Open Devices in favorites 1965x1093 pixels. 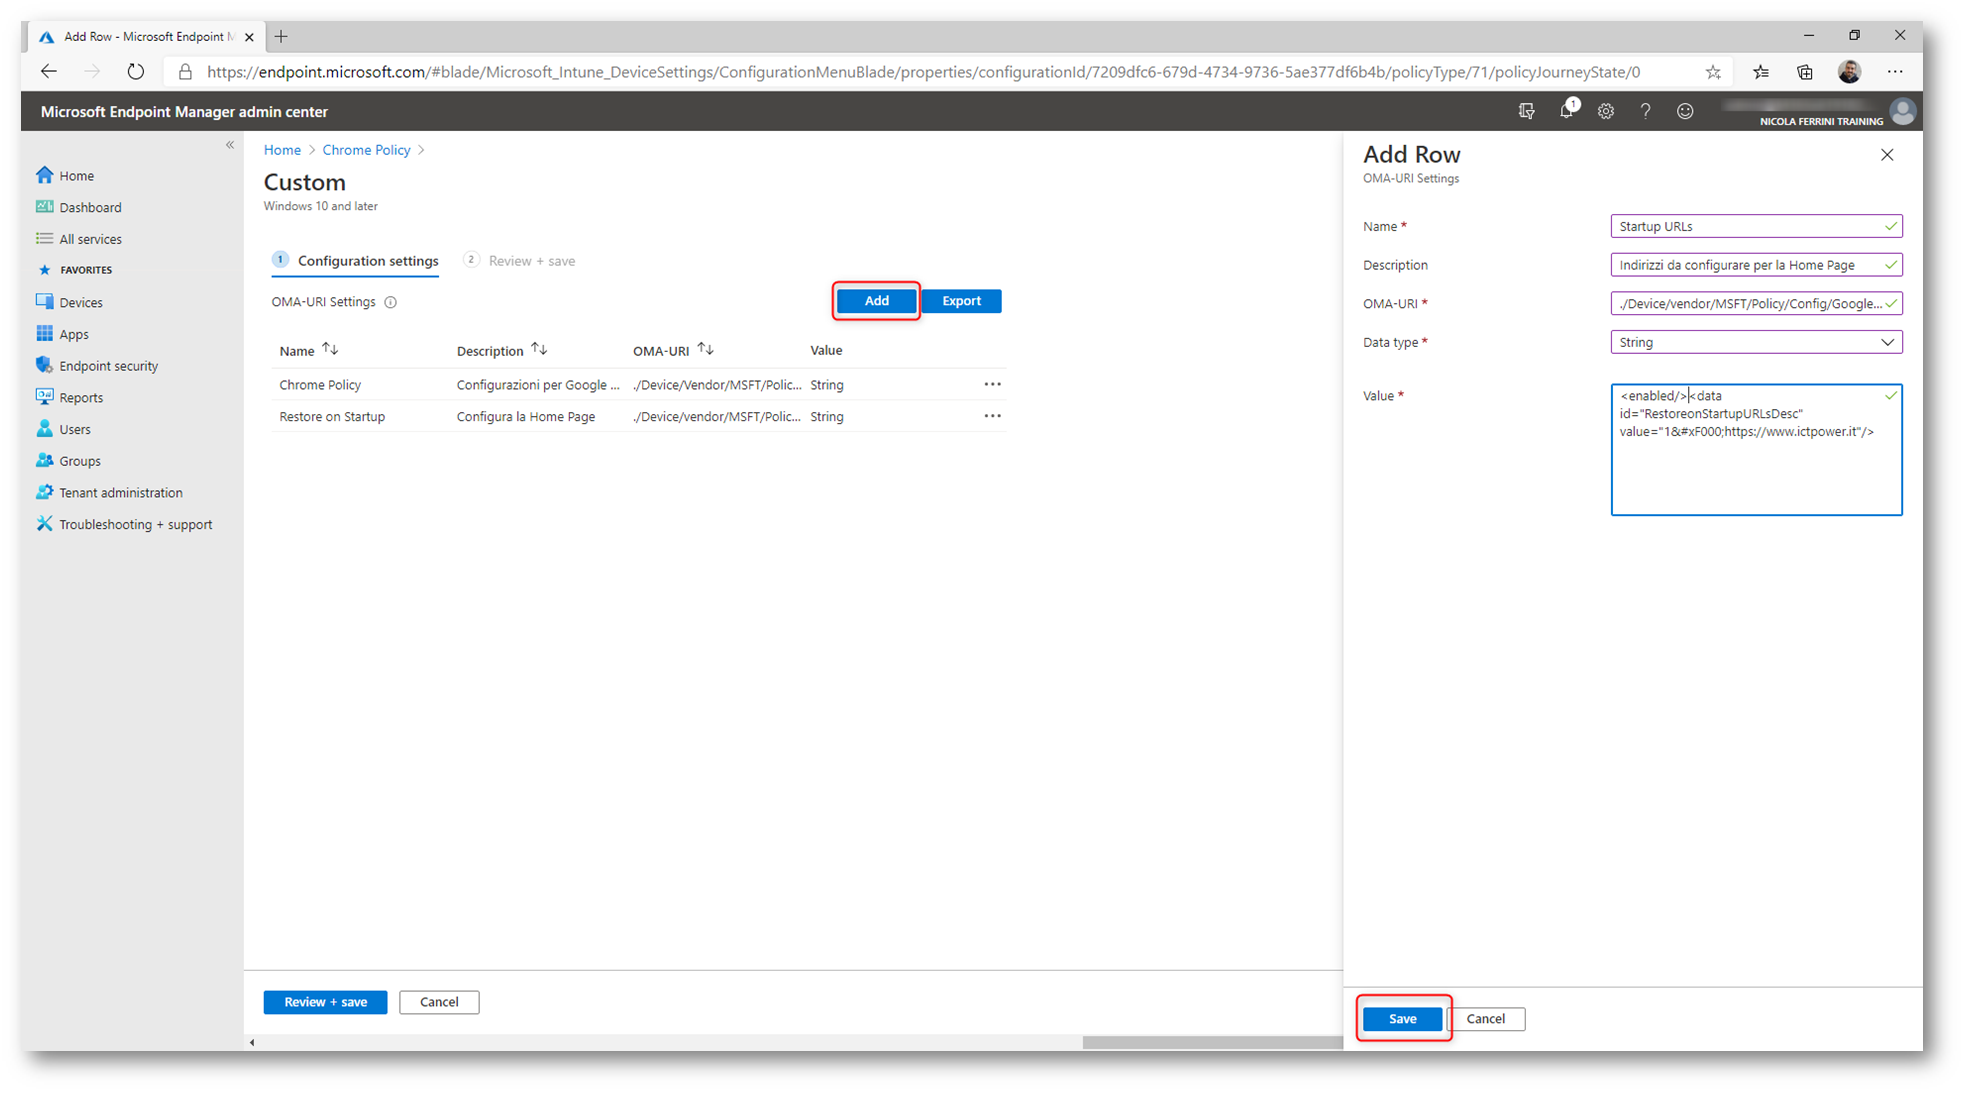80,302
